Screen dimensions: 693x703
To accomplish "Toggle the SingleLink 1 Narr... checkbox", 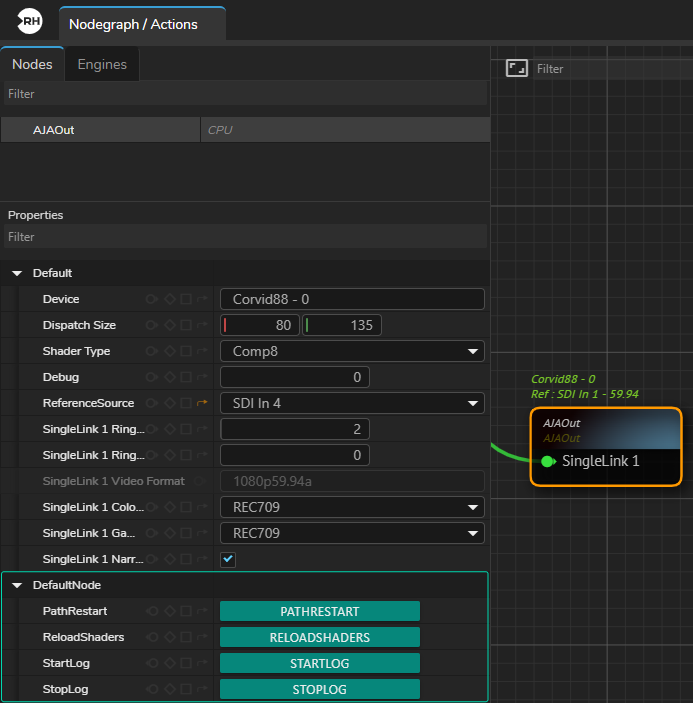I will 228,559.
